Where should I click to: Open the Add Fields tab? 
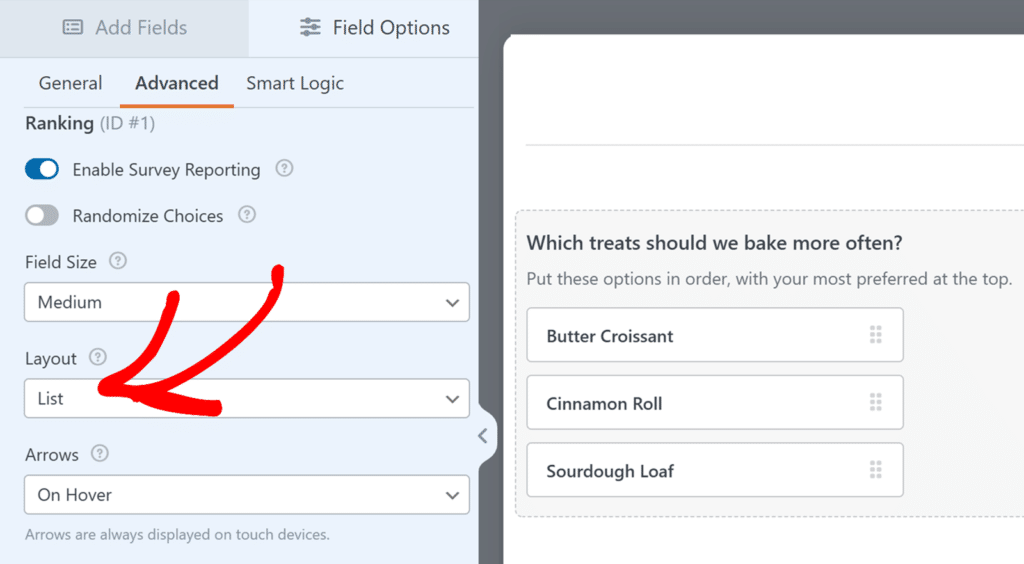[124, 28]
